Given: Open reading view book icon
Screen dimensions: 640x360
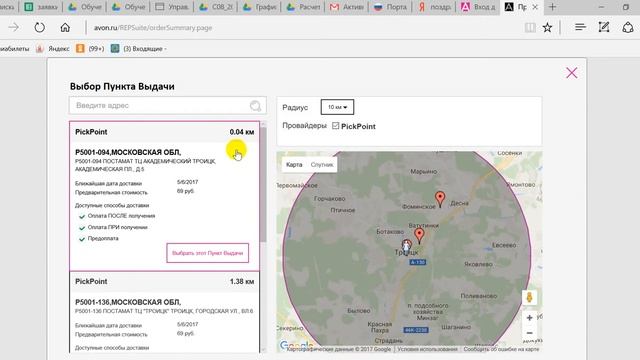Looking at the screenshot, I should pyautogui.click(x=530, y=27).
